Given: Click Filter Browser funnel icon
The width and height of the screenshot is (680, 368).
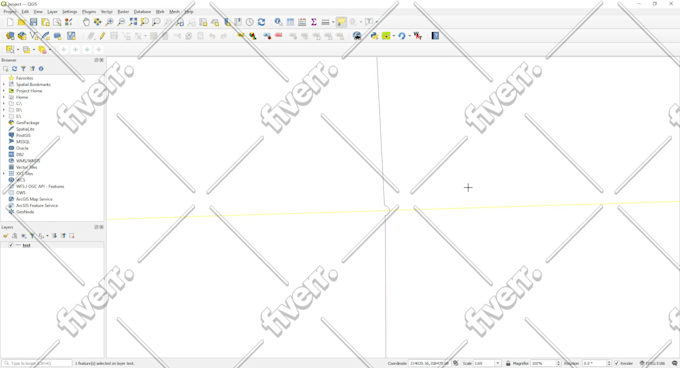Looking at the screenshot, I should tap(23, 68).
